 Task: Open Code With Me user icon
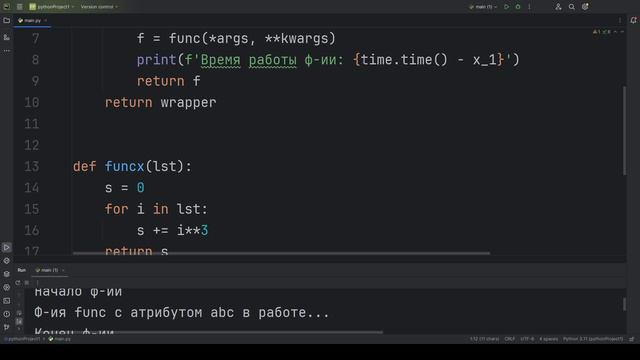pyautogui.click(x=558, y=7)
